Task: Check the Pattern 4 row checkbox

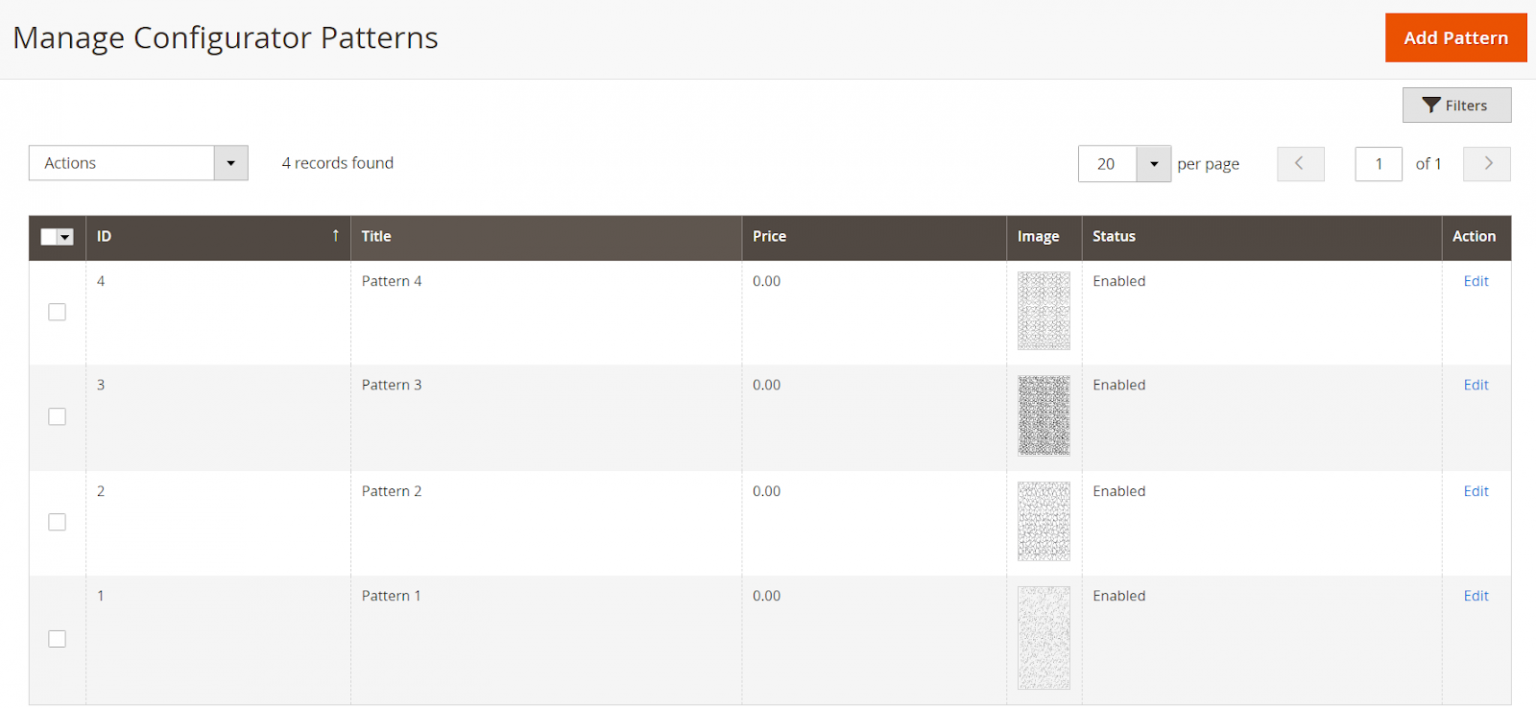Action: 57,311
